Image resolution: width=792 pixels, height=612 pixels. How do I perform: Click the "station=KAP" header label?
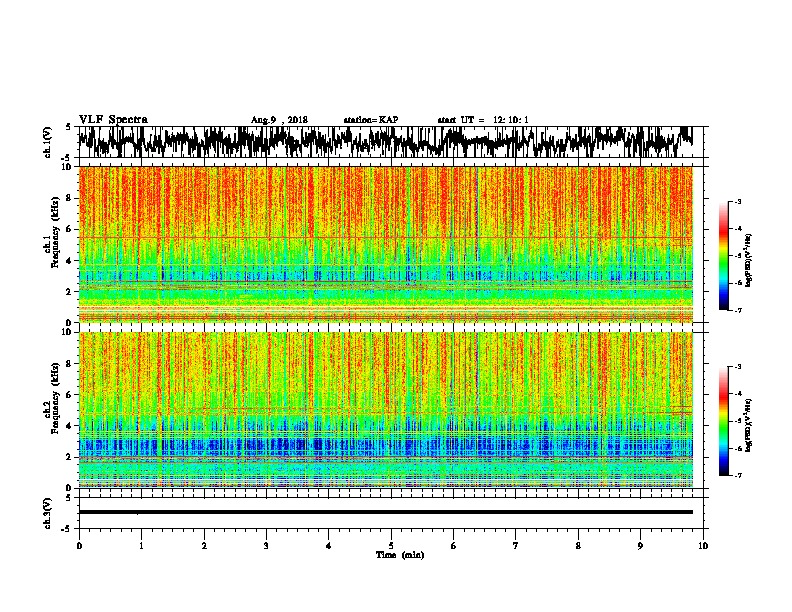[371, 120]
